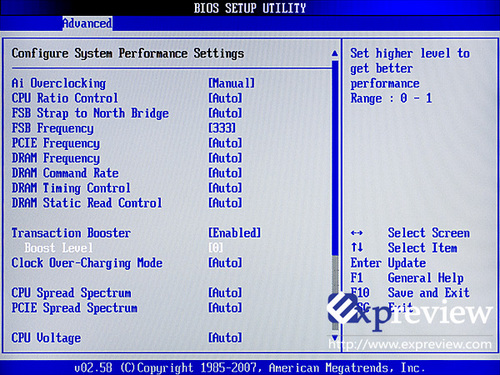Select the FSB Frequency label
This screenshot has height=375, width=500.
tap(53, 128)
